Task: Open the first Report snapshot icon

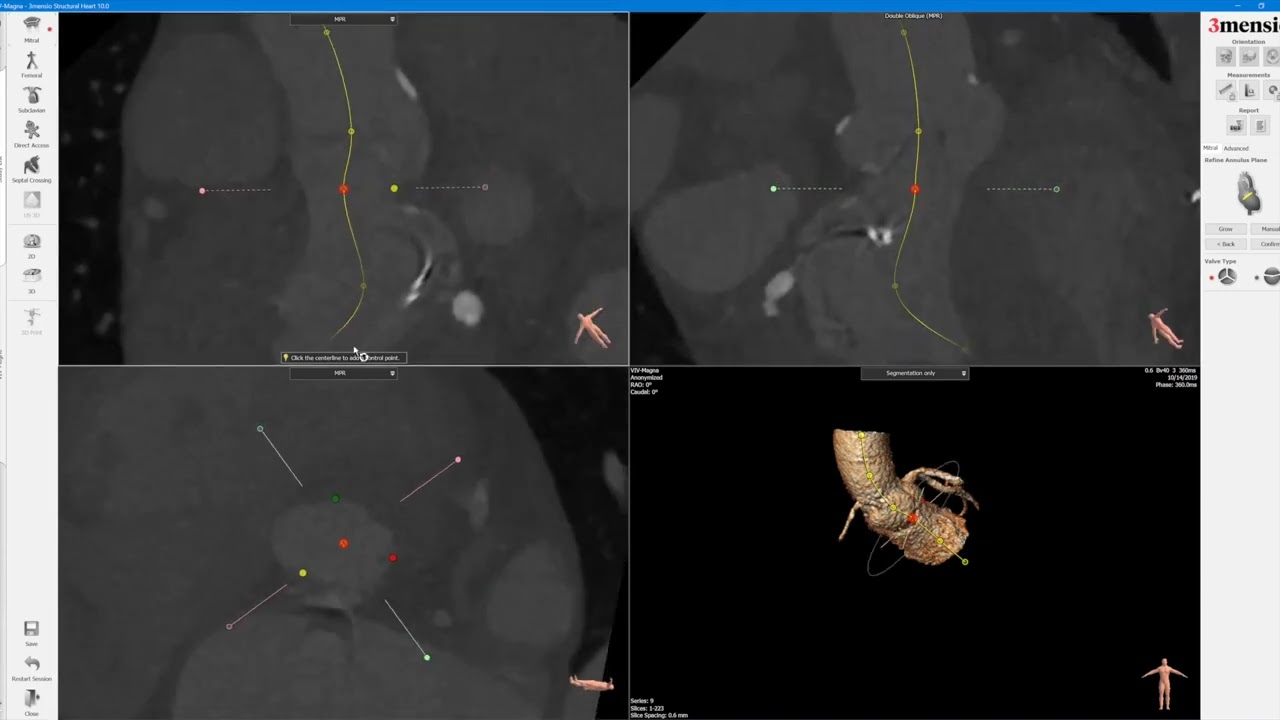Action: point(1237,125)
